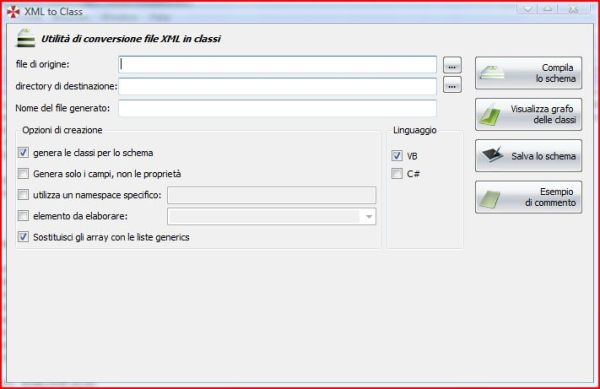Open Visualizza grafo delle classi

click(x=528, y=114)
